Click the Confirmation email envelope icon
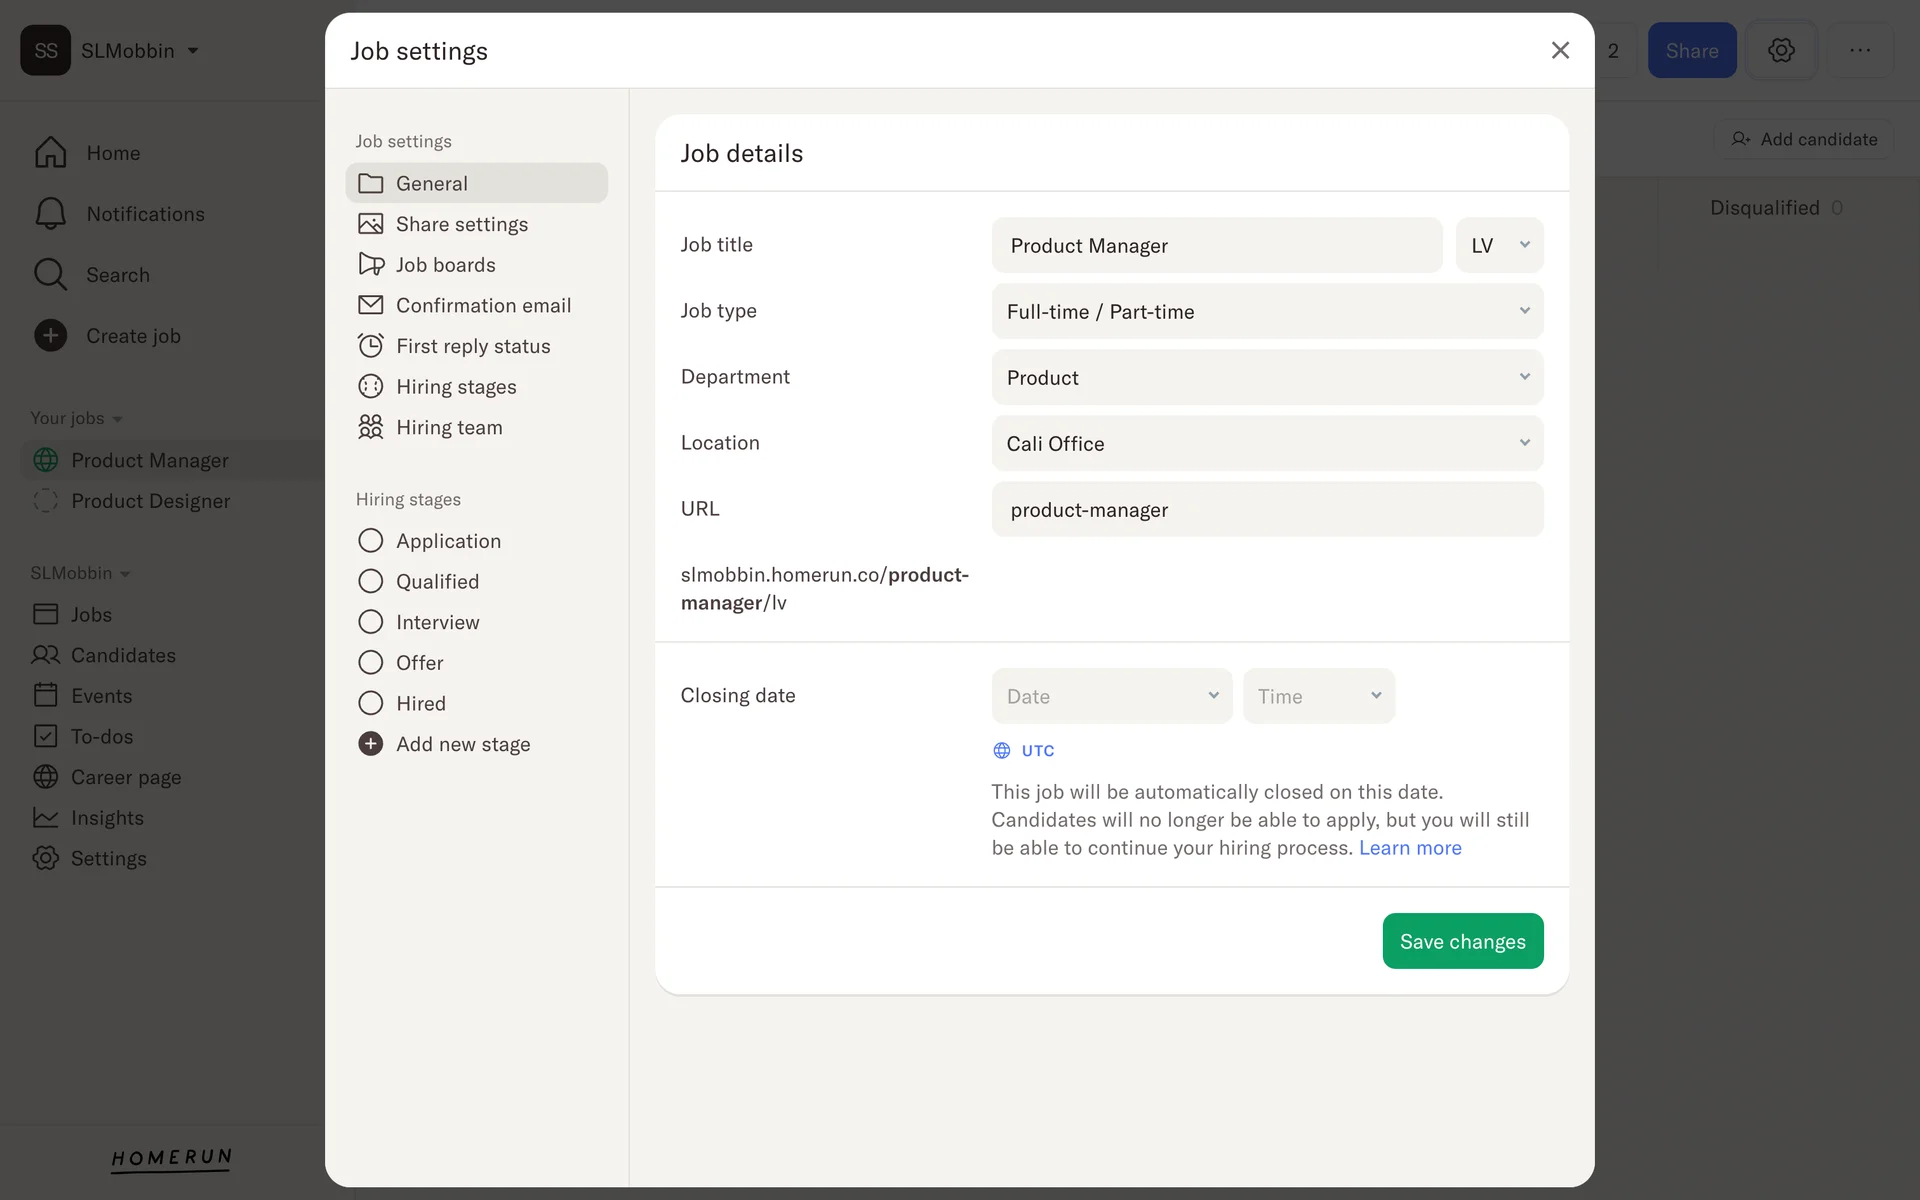 [370, 305]
